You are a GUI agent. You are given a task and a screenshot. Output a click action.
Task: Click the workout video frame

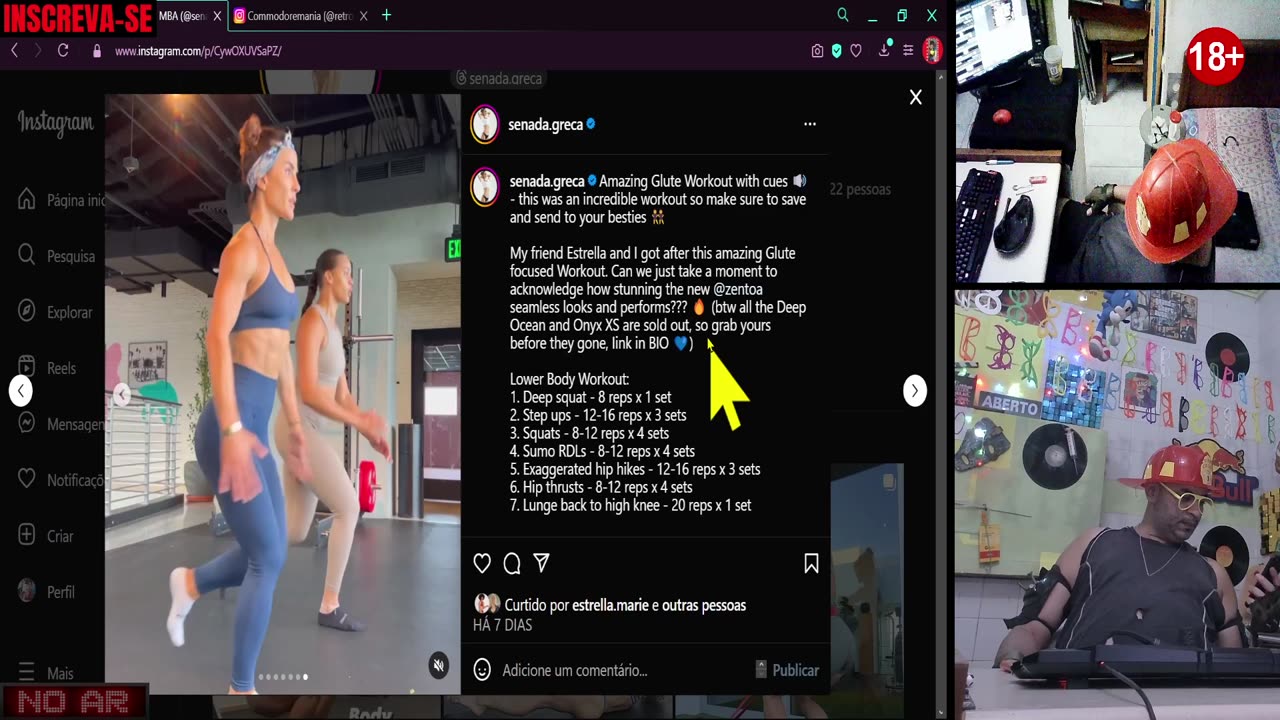click(283, 393)
